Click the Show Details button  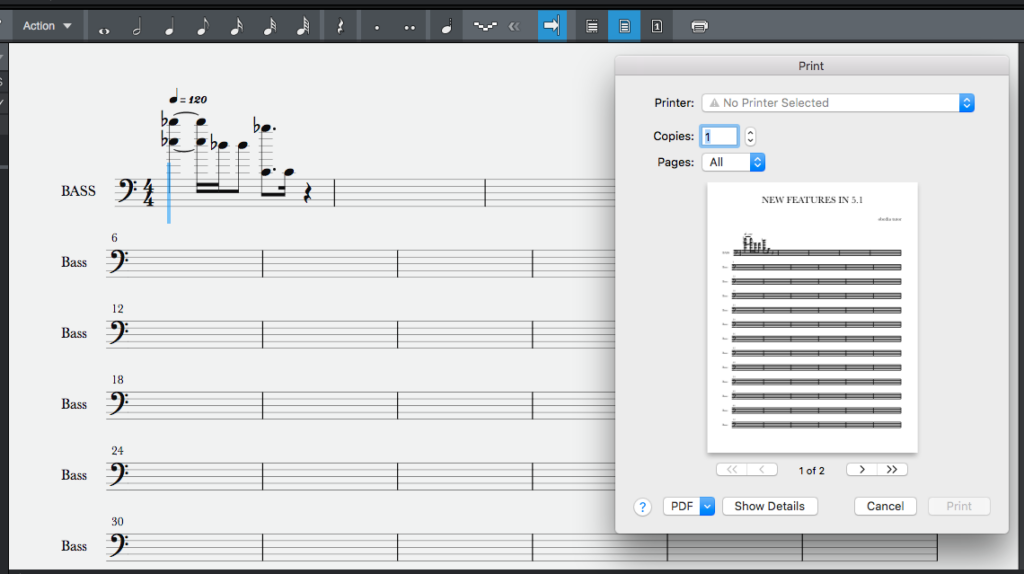[769, 506]
